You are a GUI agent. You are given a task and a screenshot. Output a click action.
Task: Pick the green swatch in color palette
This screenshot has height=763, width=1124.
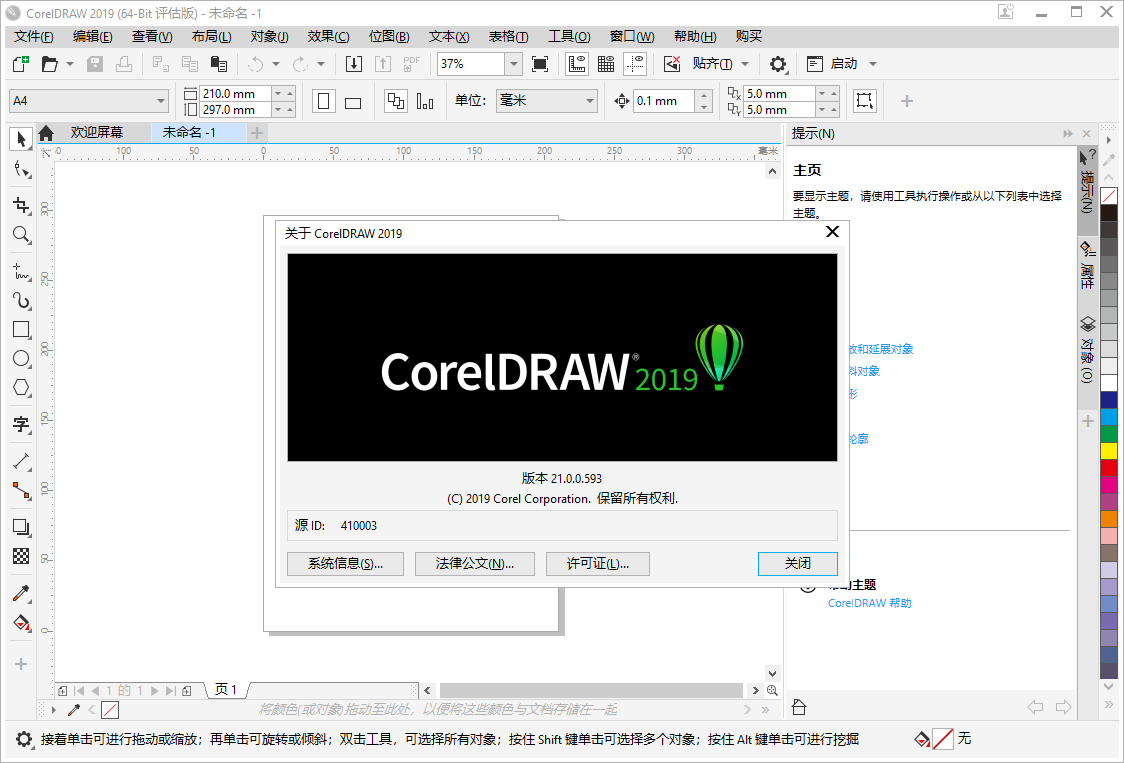1109,433
